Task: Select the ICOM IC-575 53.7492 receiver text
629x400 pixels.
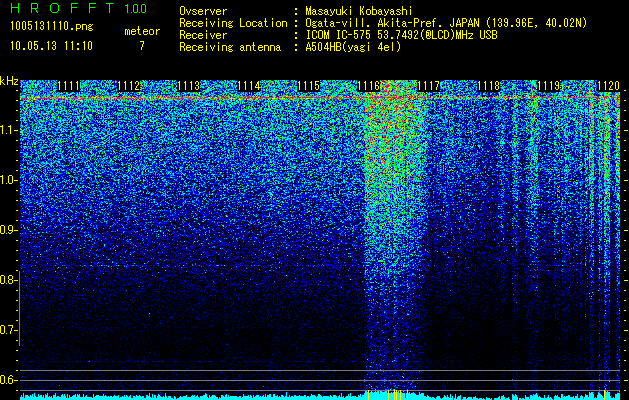Action: [x=401, y=35]
